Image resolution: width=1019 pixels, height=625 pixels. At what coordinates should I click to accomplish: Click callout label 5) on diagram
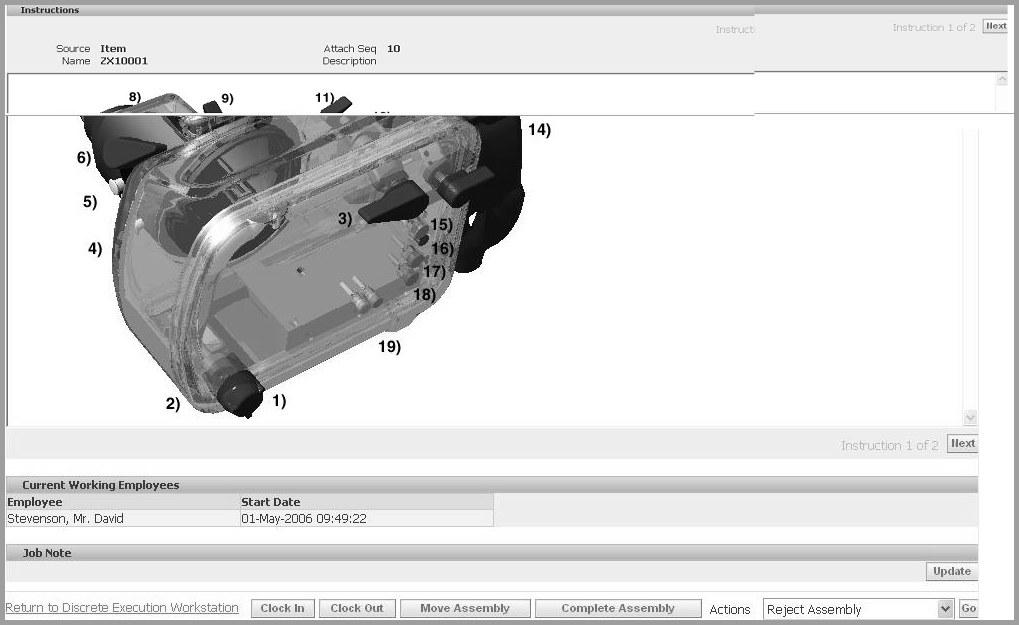point(90,201)
